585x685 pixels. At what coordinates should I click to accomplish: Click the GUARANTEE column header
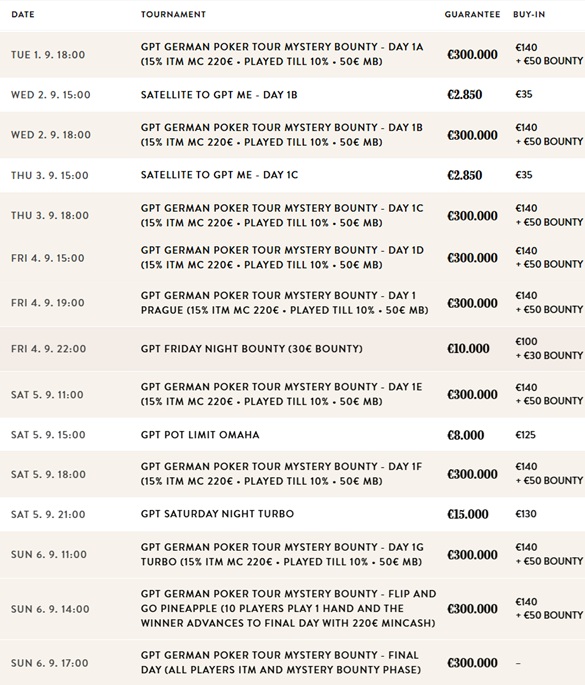pos(472,14)
